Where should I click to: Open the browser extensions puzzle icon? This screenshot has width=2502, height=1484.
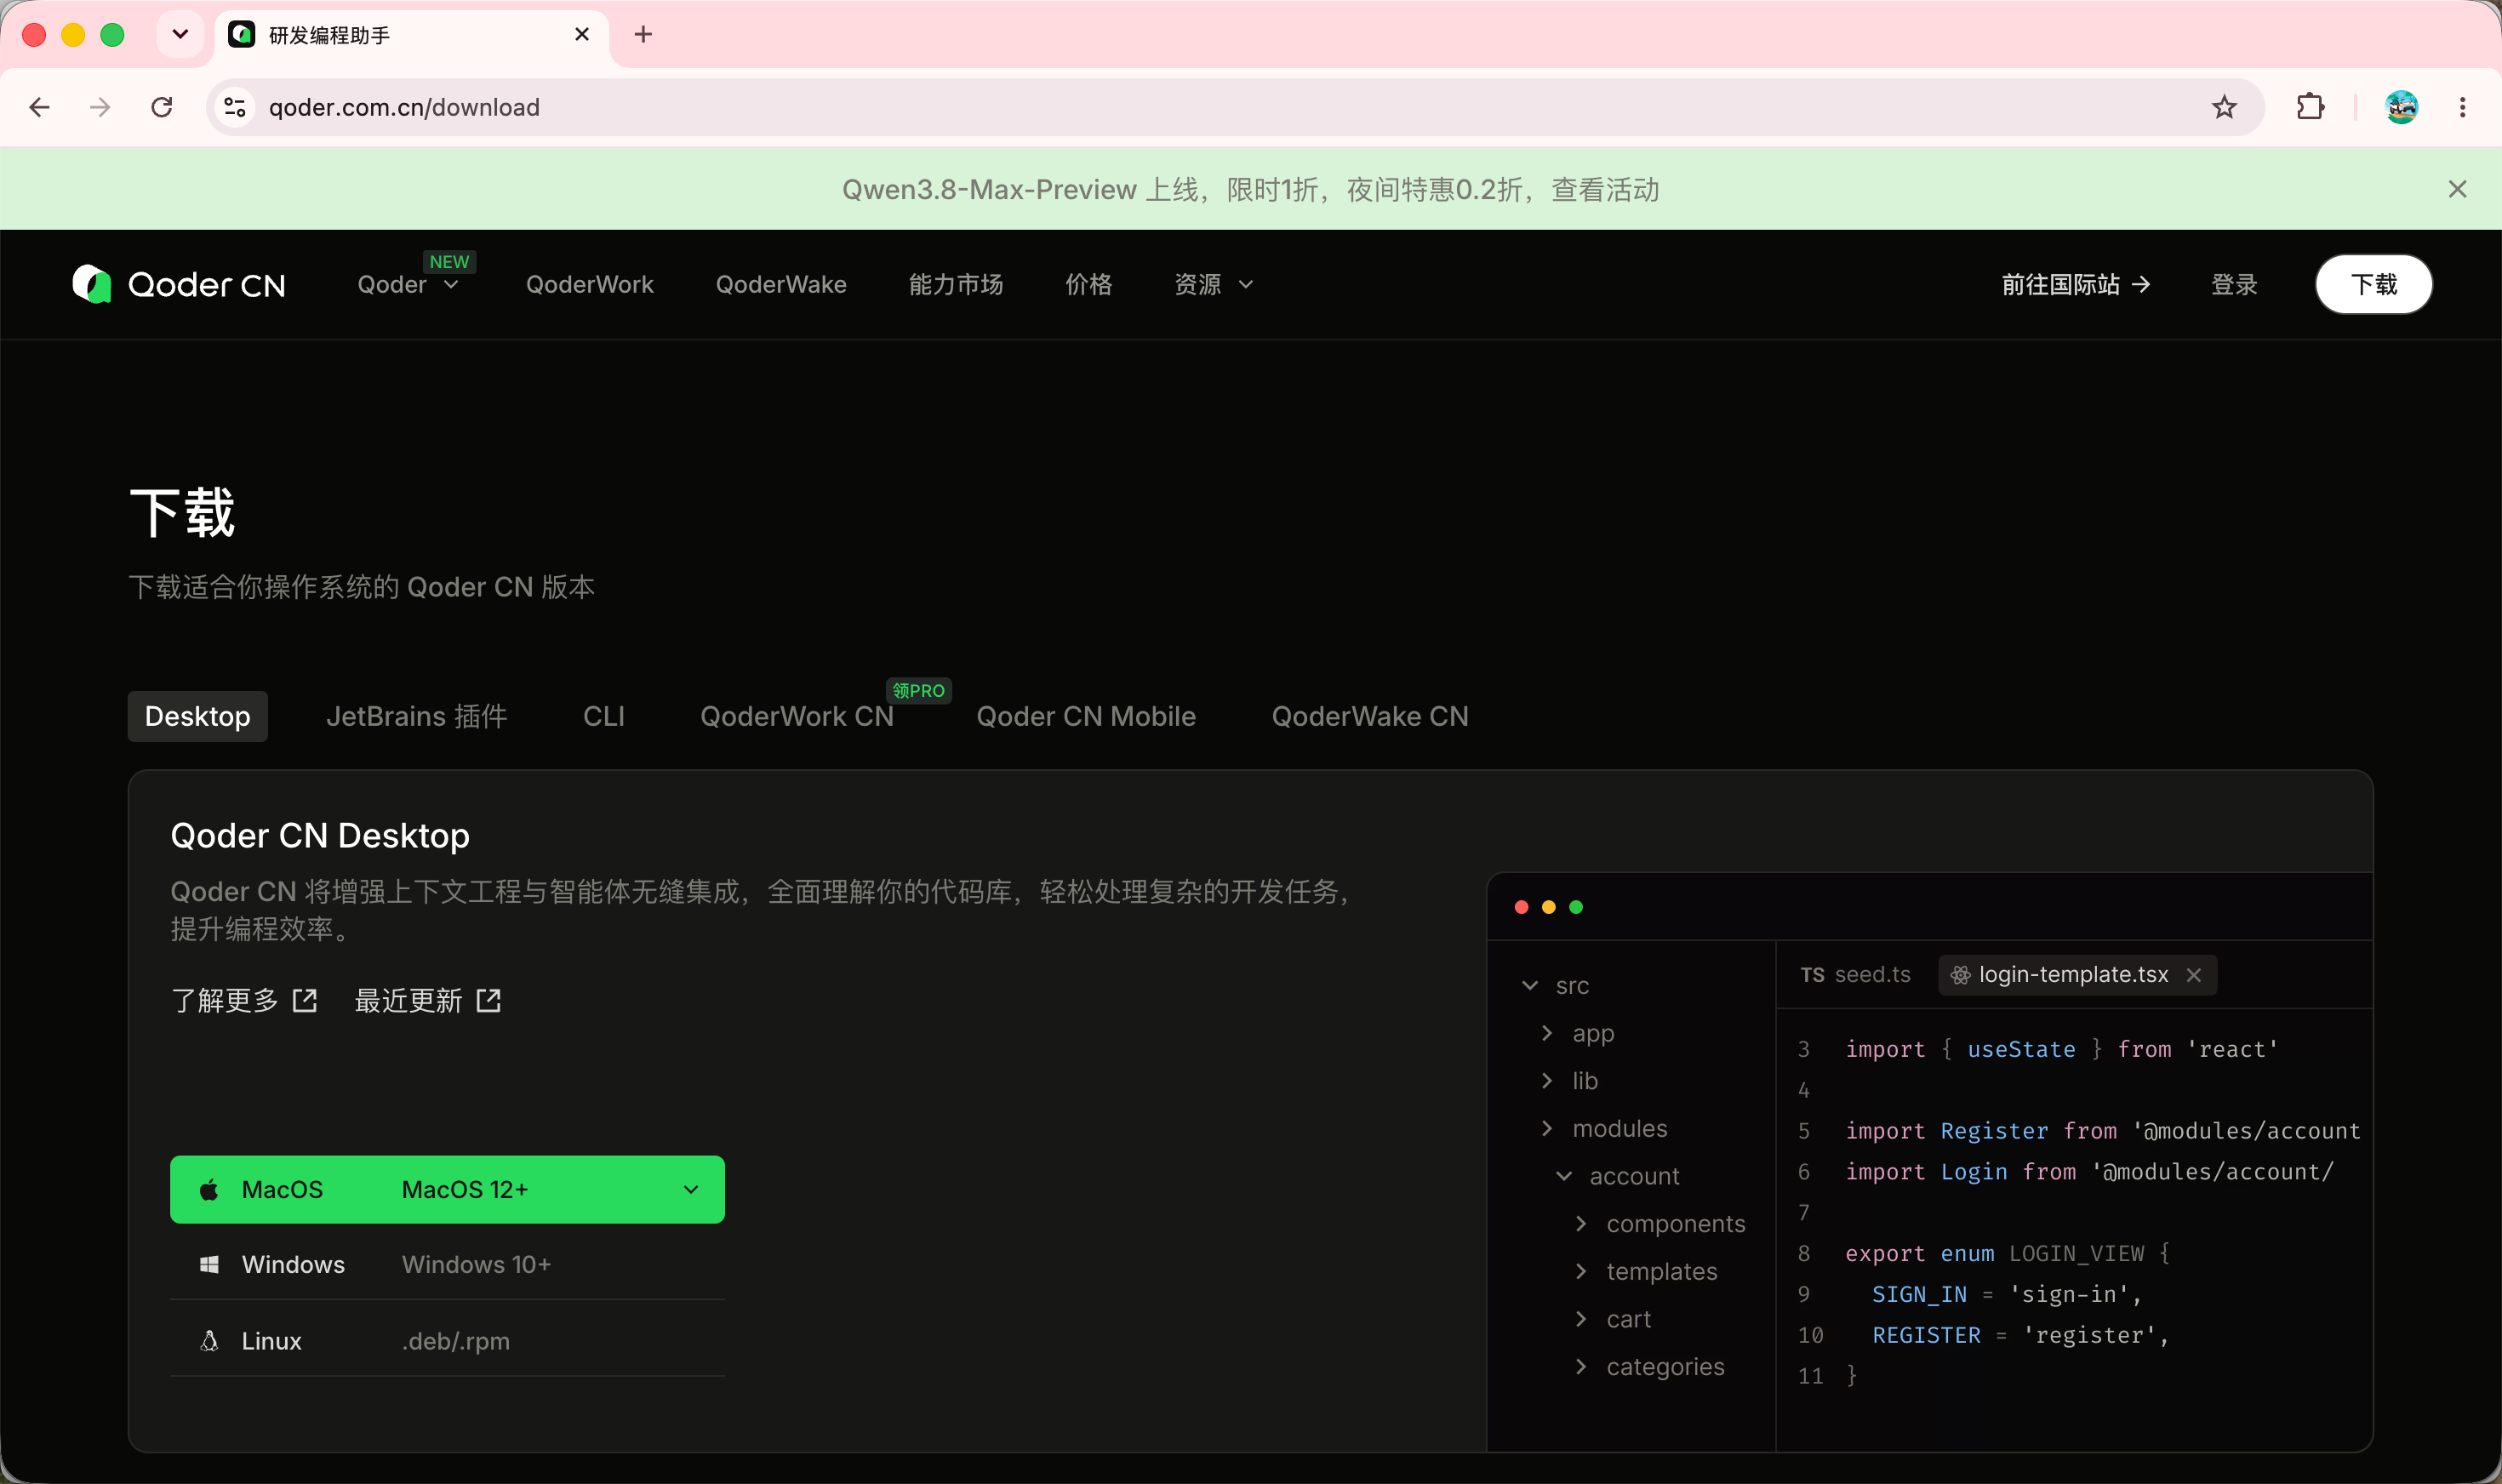pyautogui.click(x=2310, y=107)
